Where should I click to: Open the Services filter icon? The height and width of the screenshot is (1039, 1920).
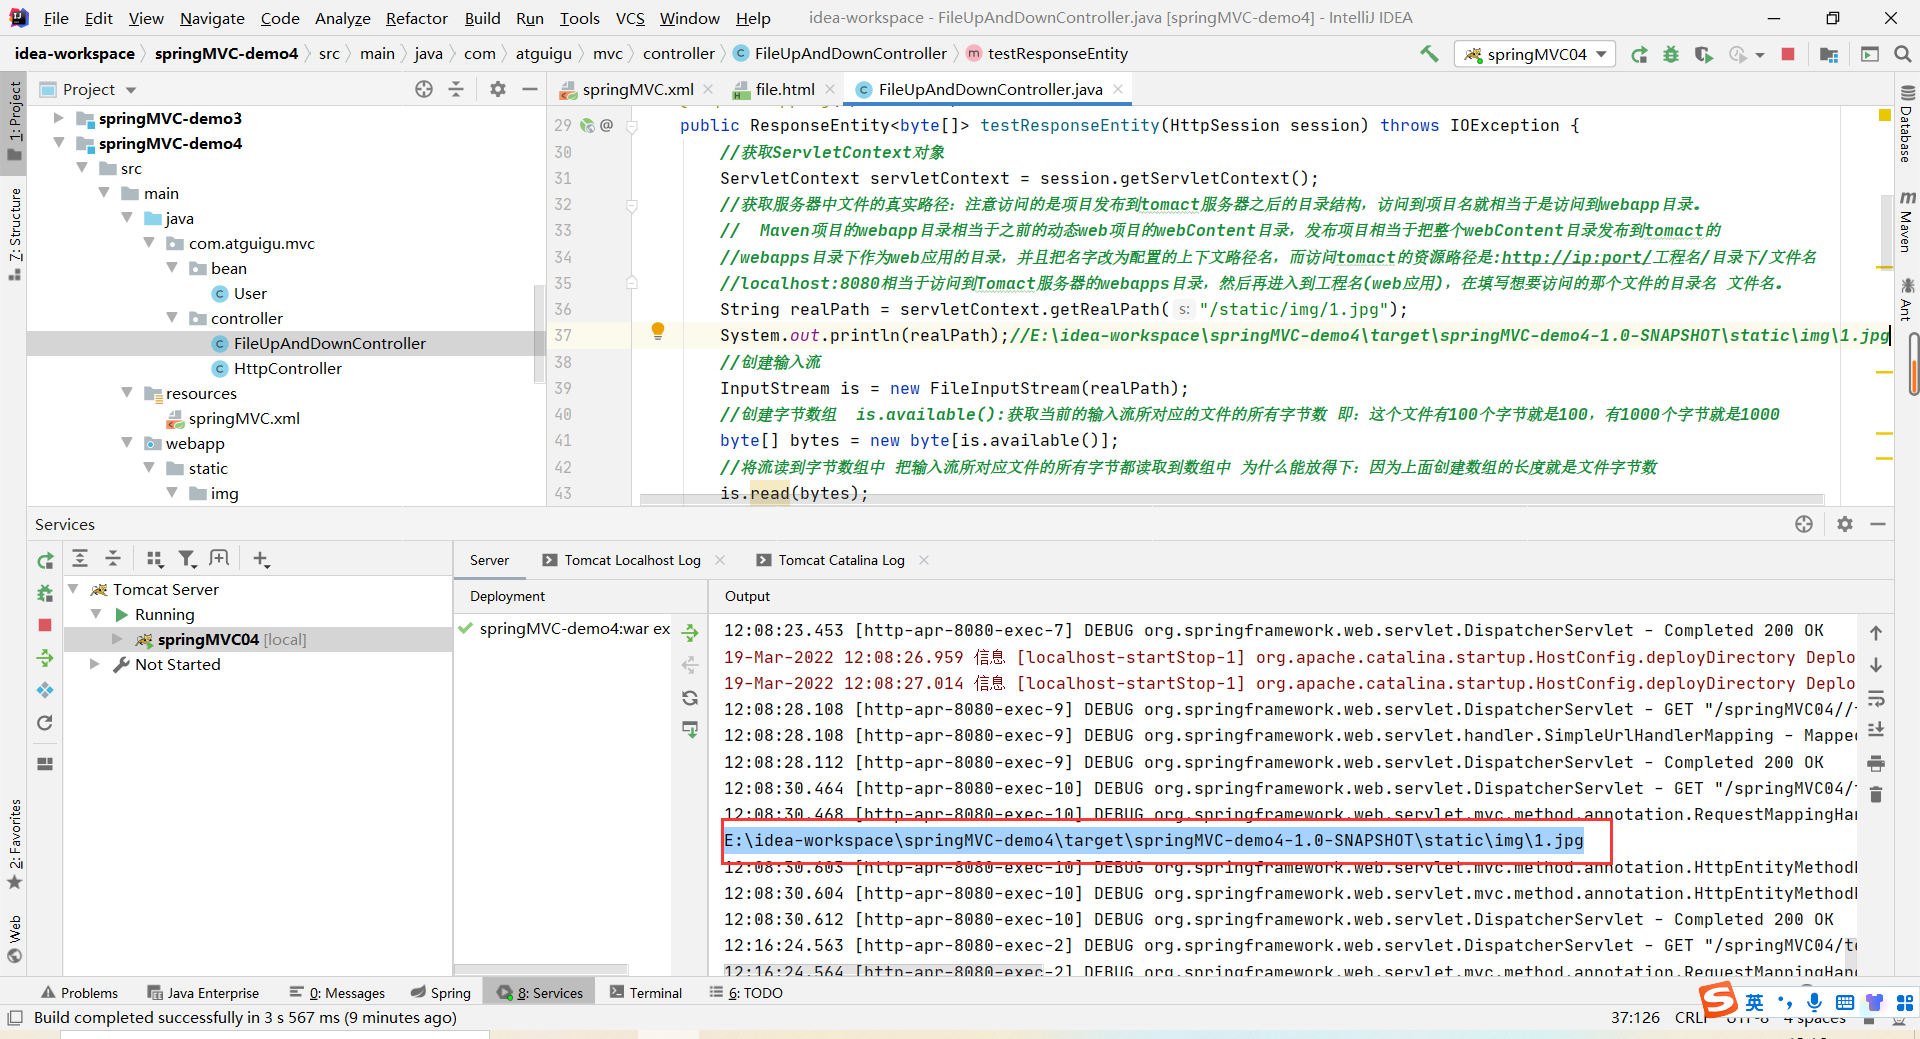186,558
